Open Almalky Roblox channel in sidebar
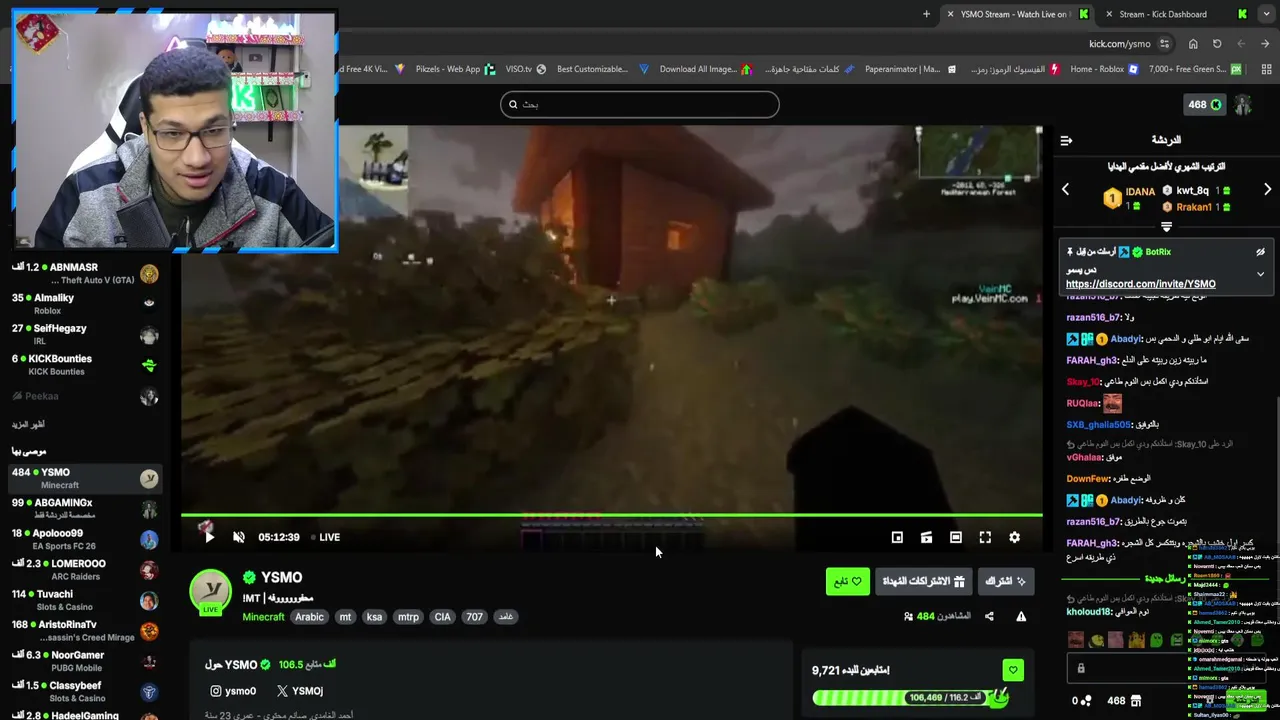 click(x=85, y=304)
